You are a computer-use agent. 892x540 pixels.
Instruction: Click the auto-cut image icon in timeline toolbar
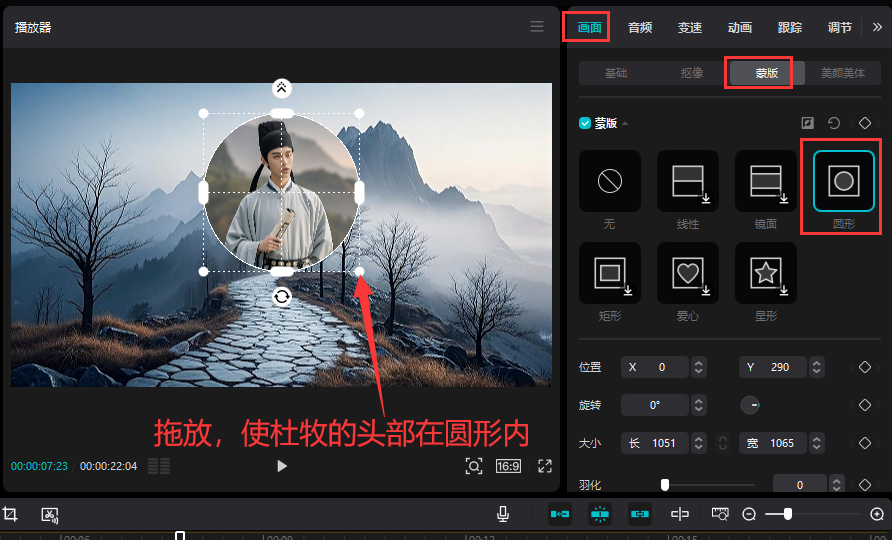(50, 514)
